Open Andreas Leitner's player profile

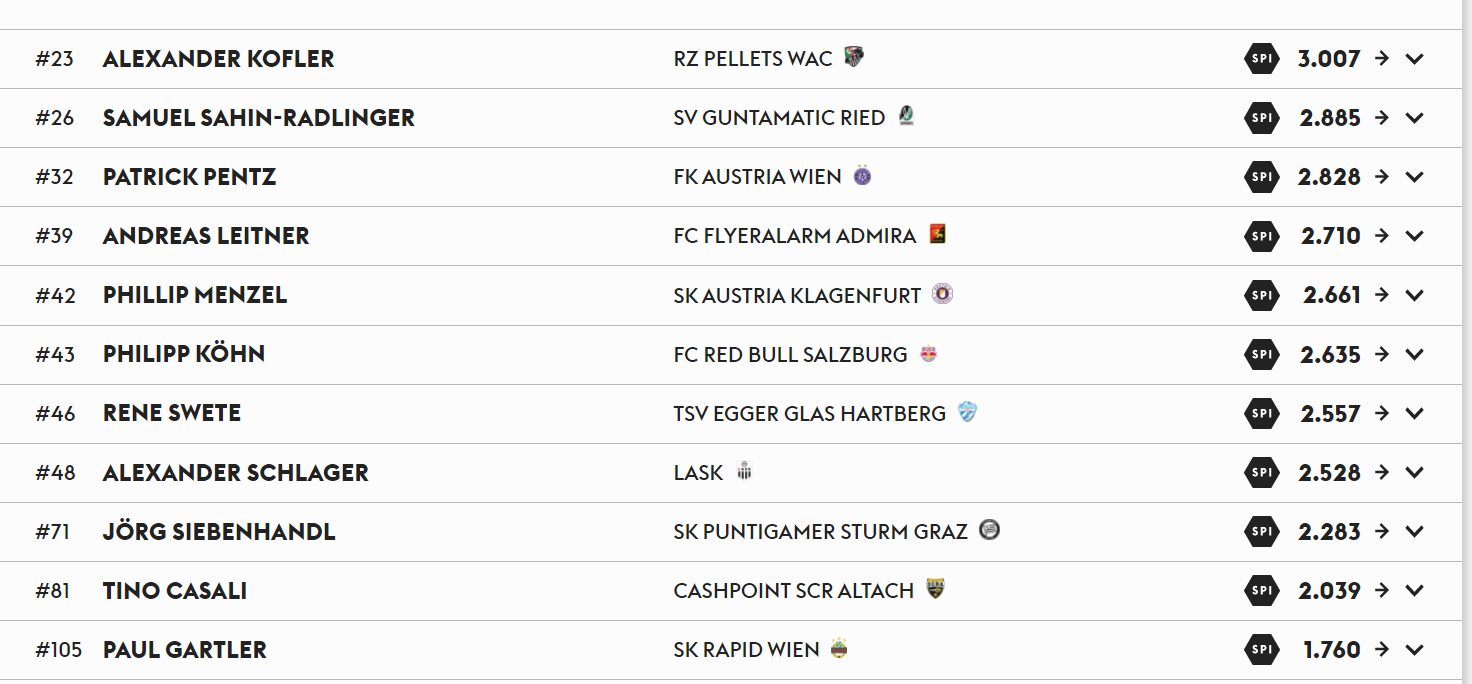206,236
